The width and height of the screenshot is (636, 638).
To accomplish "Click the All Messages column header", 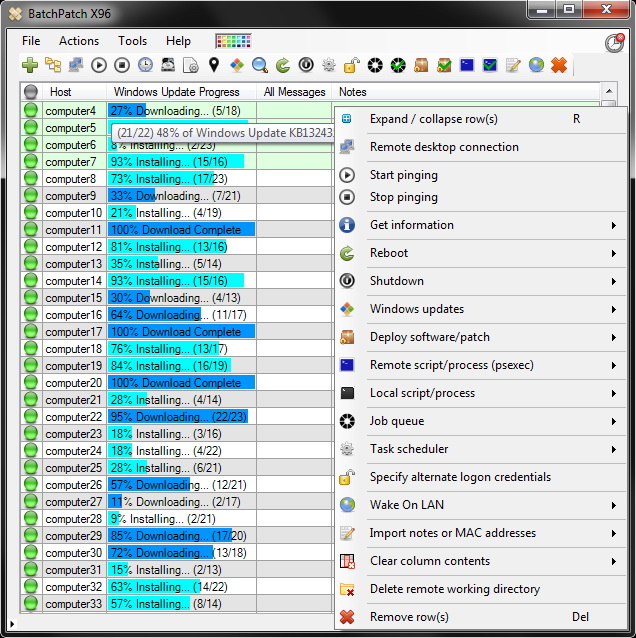I will click(x=294, y=92).
